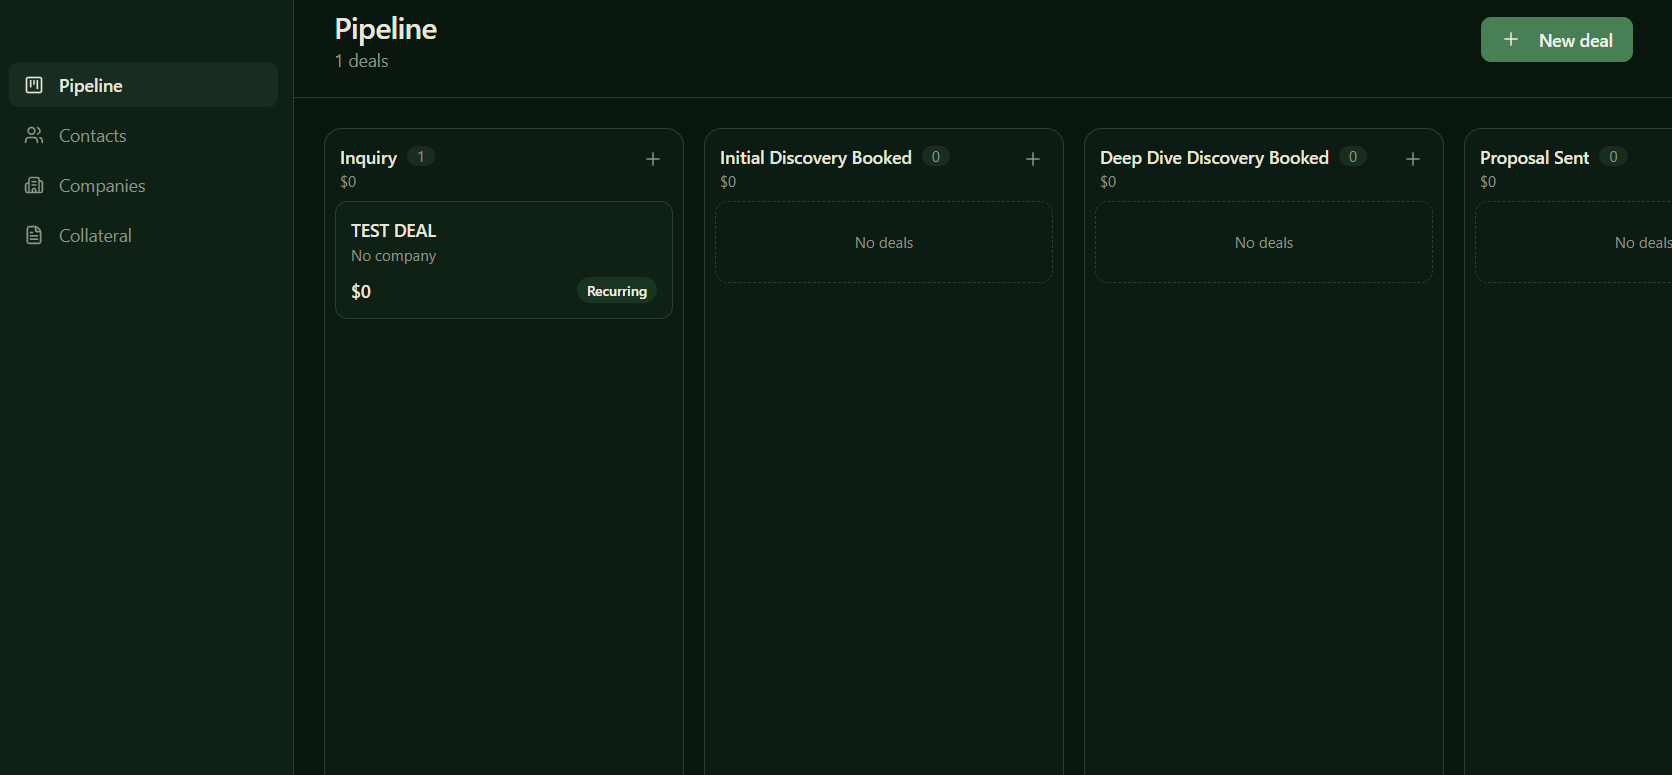This screenshot has height=775, width=1672.
Task: Click the $0 total under Initial Discovery Booked
Action: 728,182
